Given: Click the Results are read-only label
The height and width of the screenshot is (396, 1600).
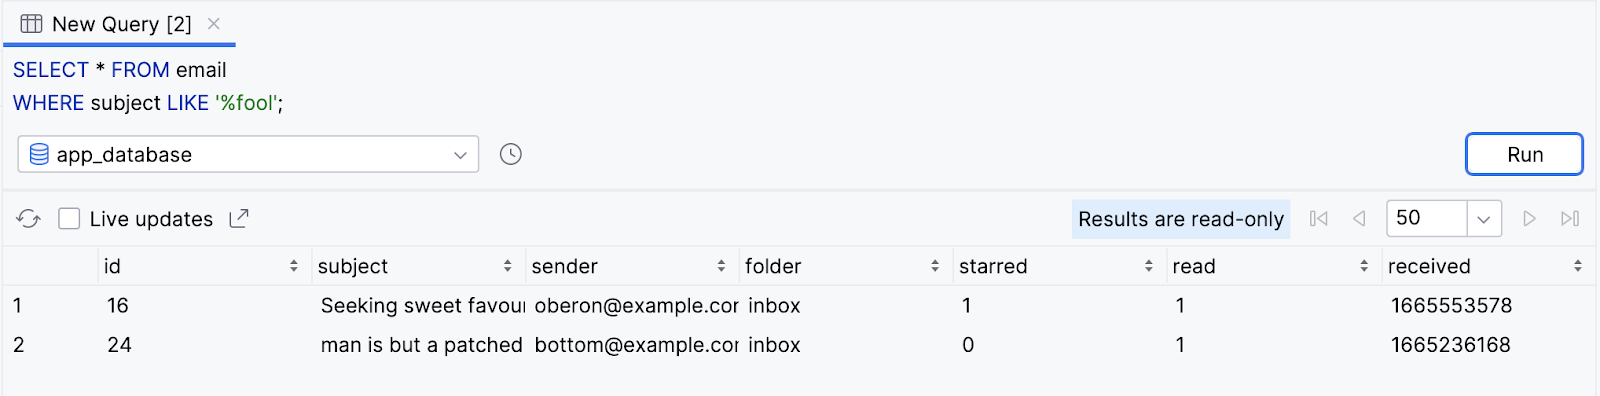Looking at the screenshot, I should pyautogui.click(x=1181, y=219).
